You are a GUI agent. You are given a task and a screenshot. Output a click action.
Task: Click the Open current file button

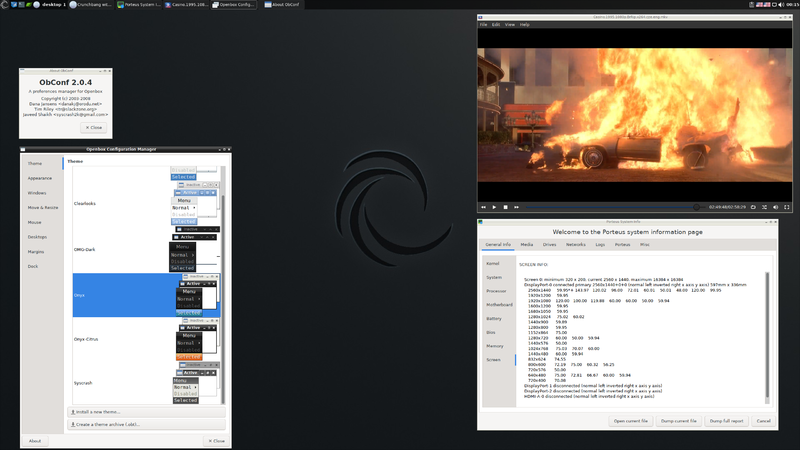631,421
